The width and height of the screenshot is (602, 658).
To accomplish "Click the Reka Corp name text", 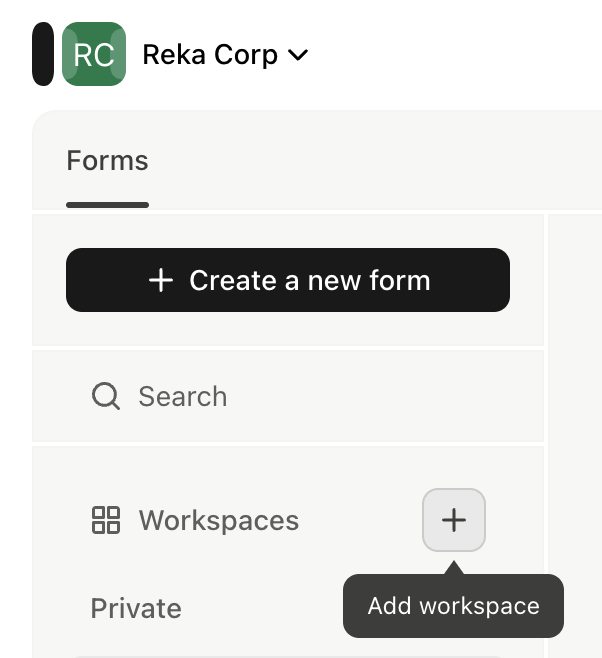I will [x=210, y=55].
